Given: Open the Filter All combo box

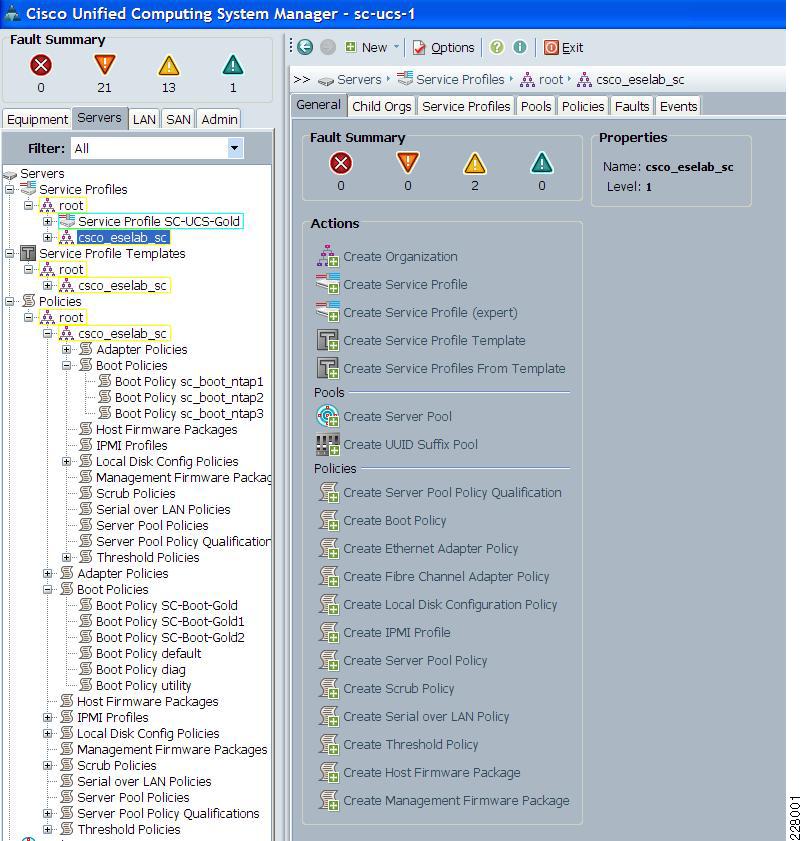Looking at the screenshot, I should click(x=157, y=148).
